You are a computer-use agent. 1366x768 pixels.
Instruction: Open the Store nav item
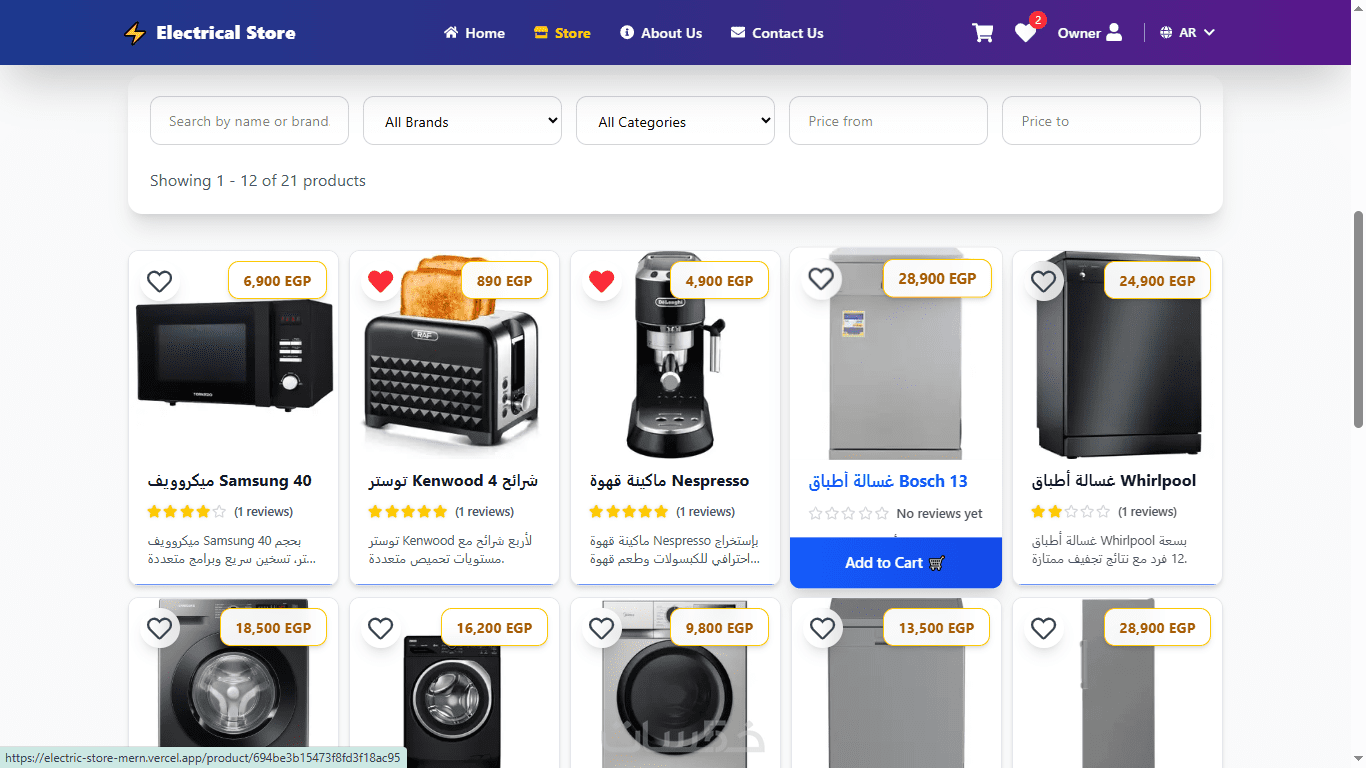[x=562, y=33]
